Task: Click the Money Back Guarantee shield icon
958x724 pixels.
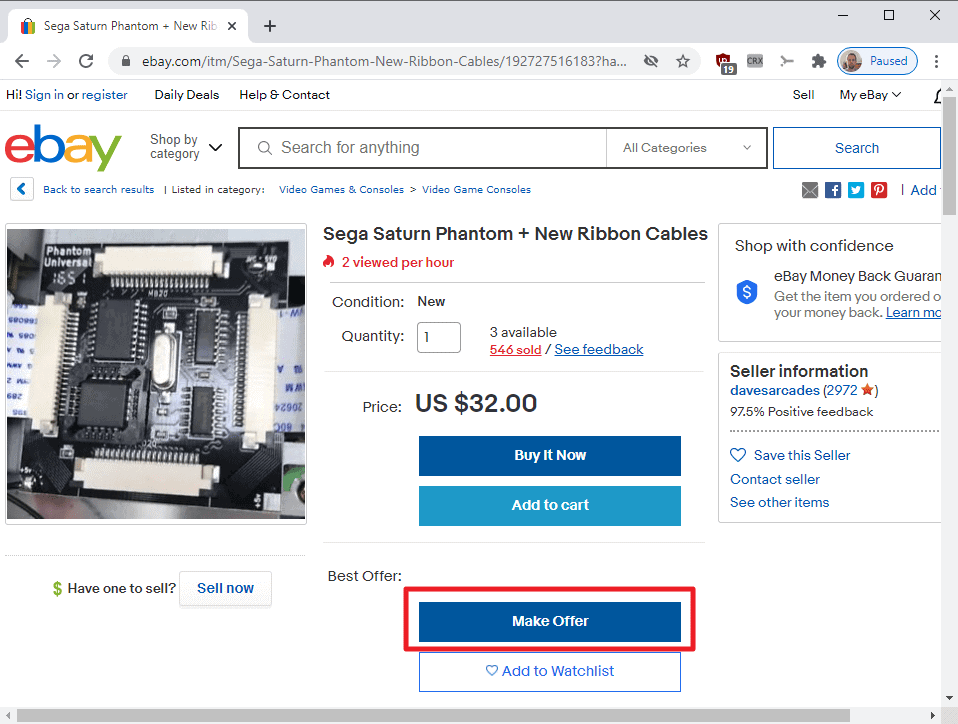Action: click(x=747, y=292)
